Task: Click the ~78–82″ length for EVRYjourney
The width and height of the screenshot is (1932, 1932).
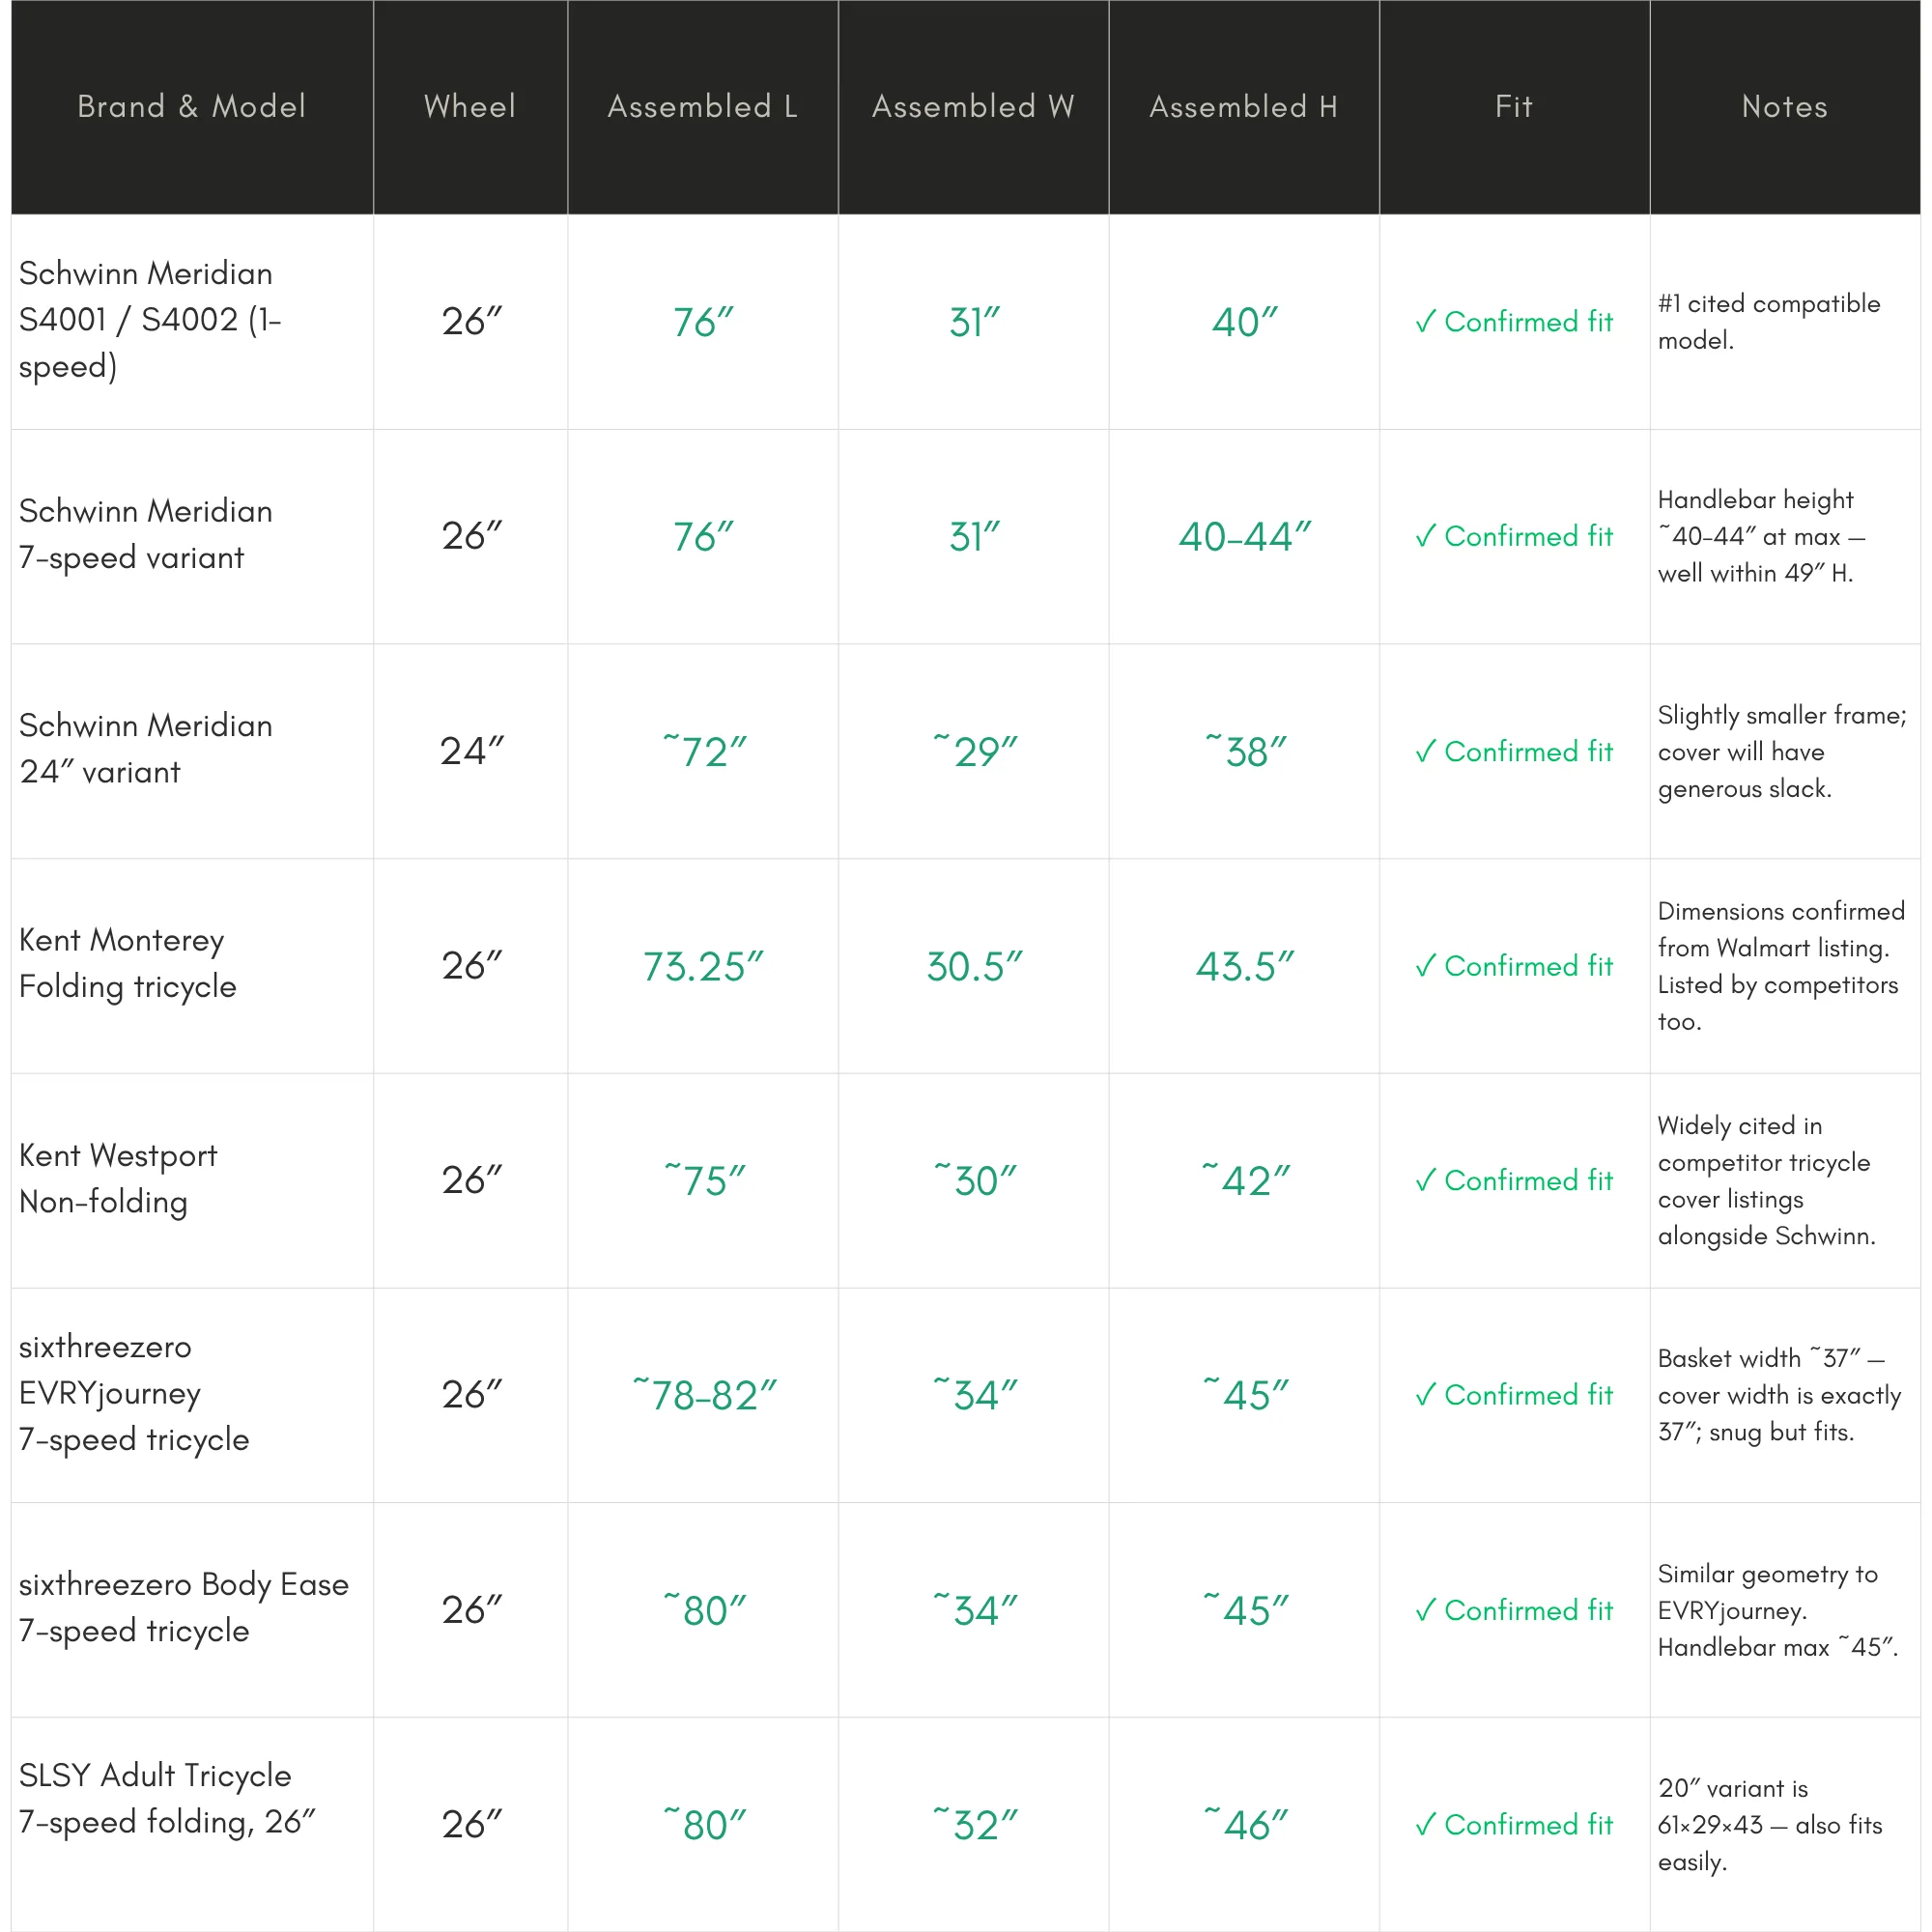Action: coord(704,1395)
